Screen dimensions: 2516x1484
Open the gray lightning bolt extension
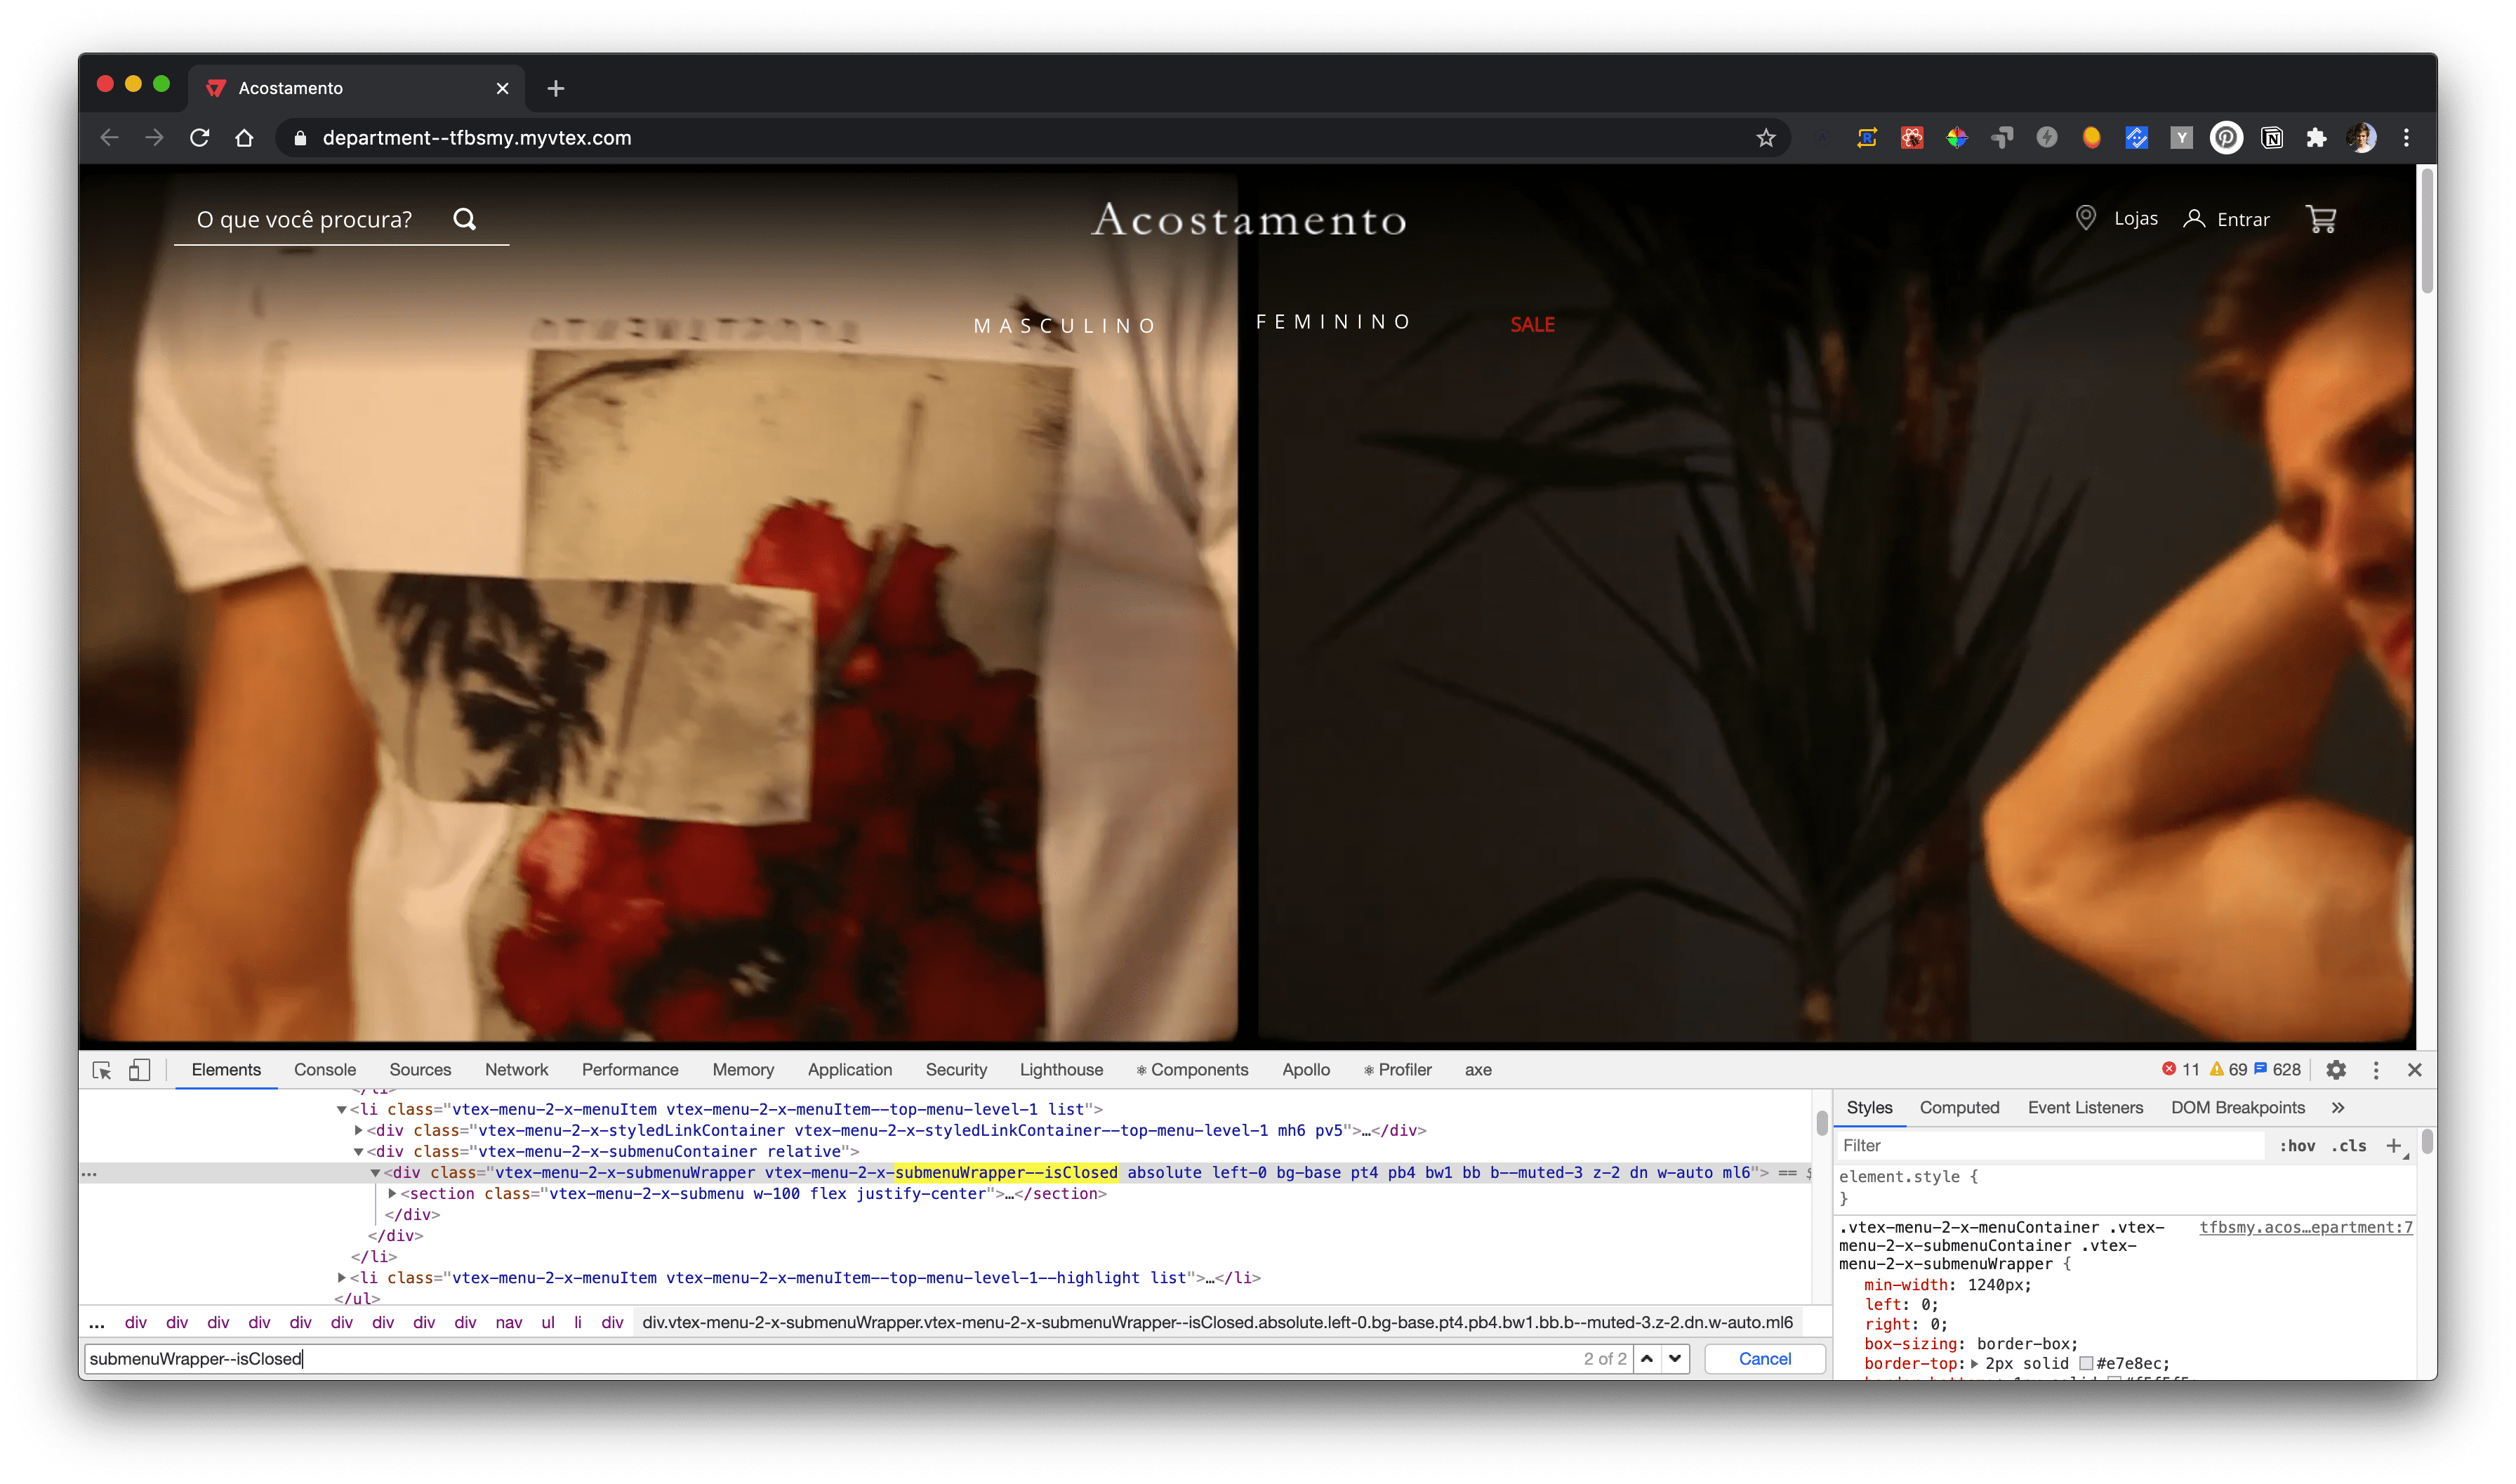[2047, 138]
